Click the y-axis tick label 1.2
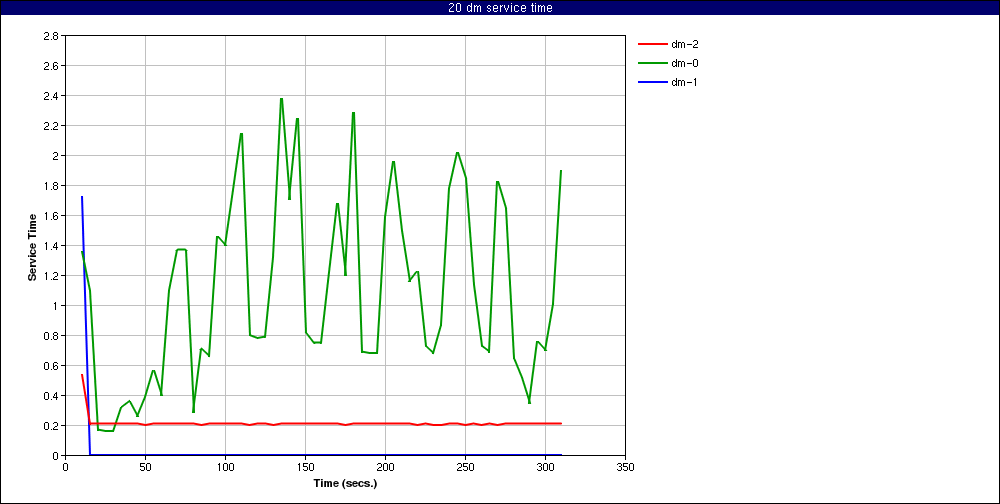 pyautogui.click(x=52, y=276)
